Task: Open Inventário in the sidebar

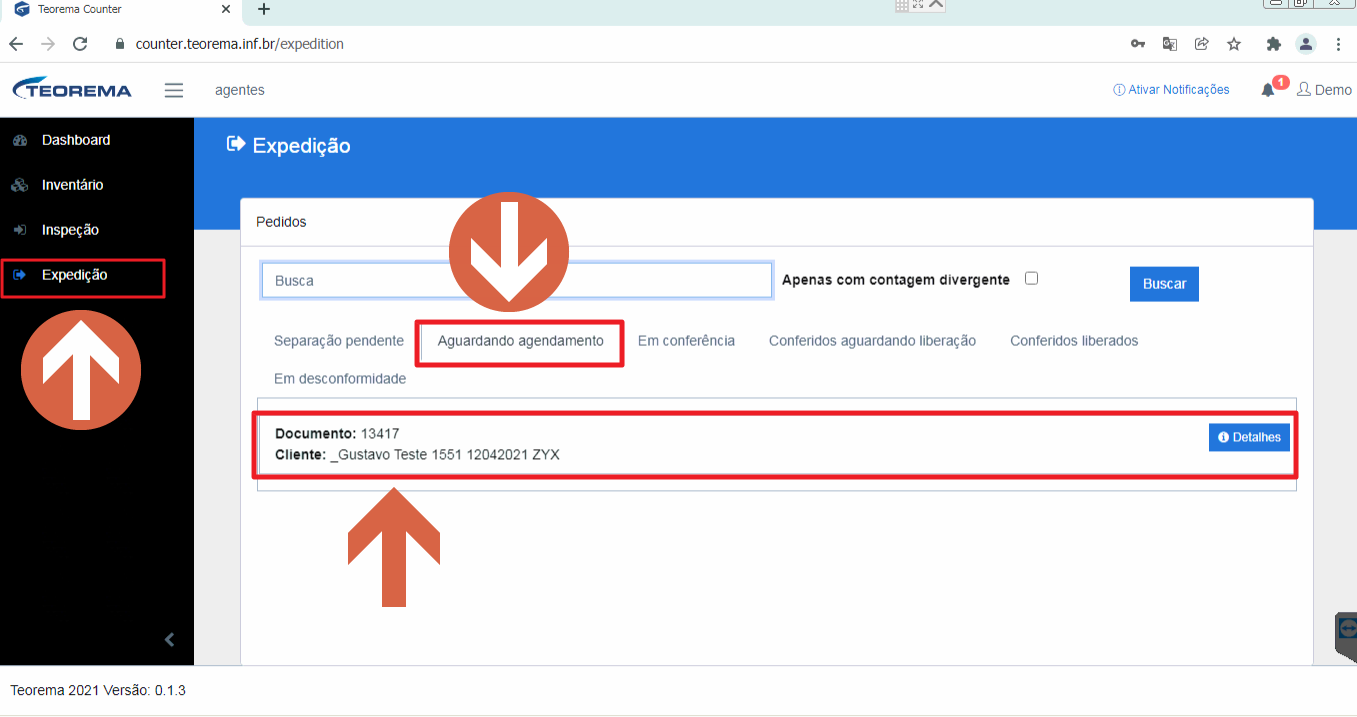Action: click(x=72, y=185)
